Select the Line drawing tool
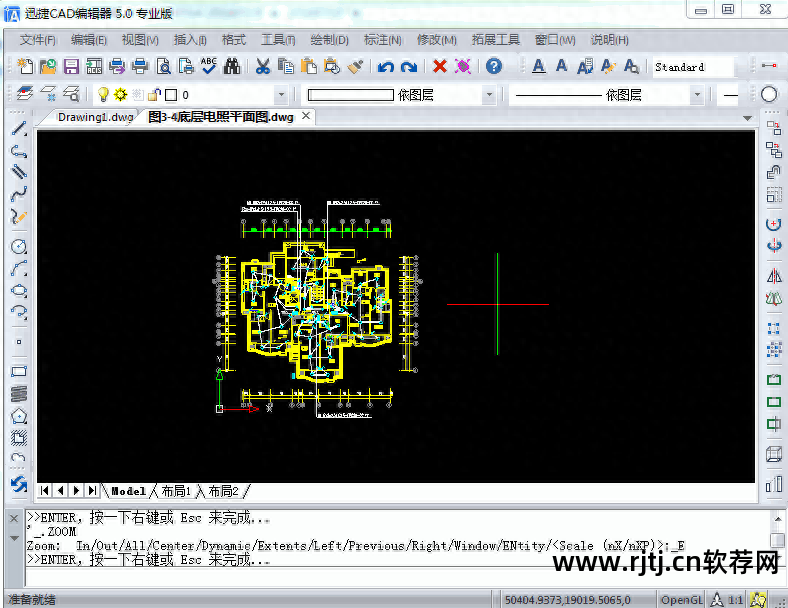This screenshot has height=608, width=788. coord(19,128)
